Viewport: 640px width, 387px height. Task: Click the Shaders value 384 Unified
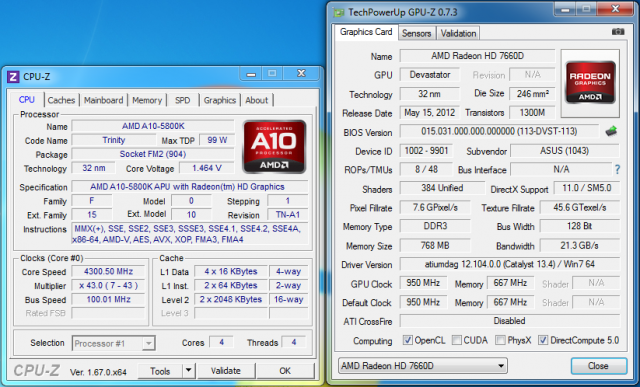coord(442,188)
